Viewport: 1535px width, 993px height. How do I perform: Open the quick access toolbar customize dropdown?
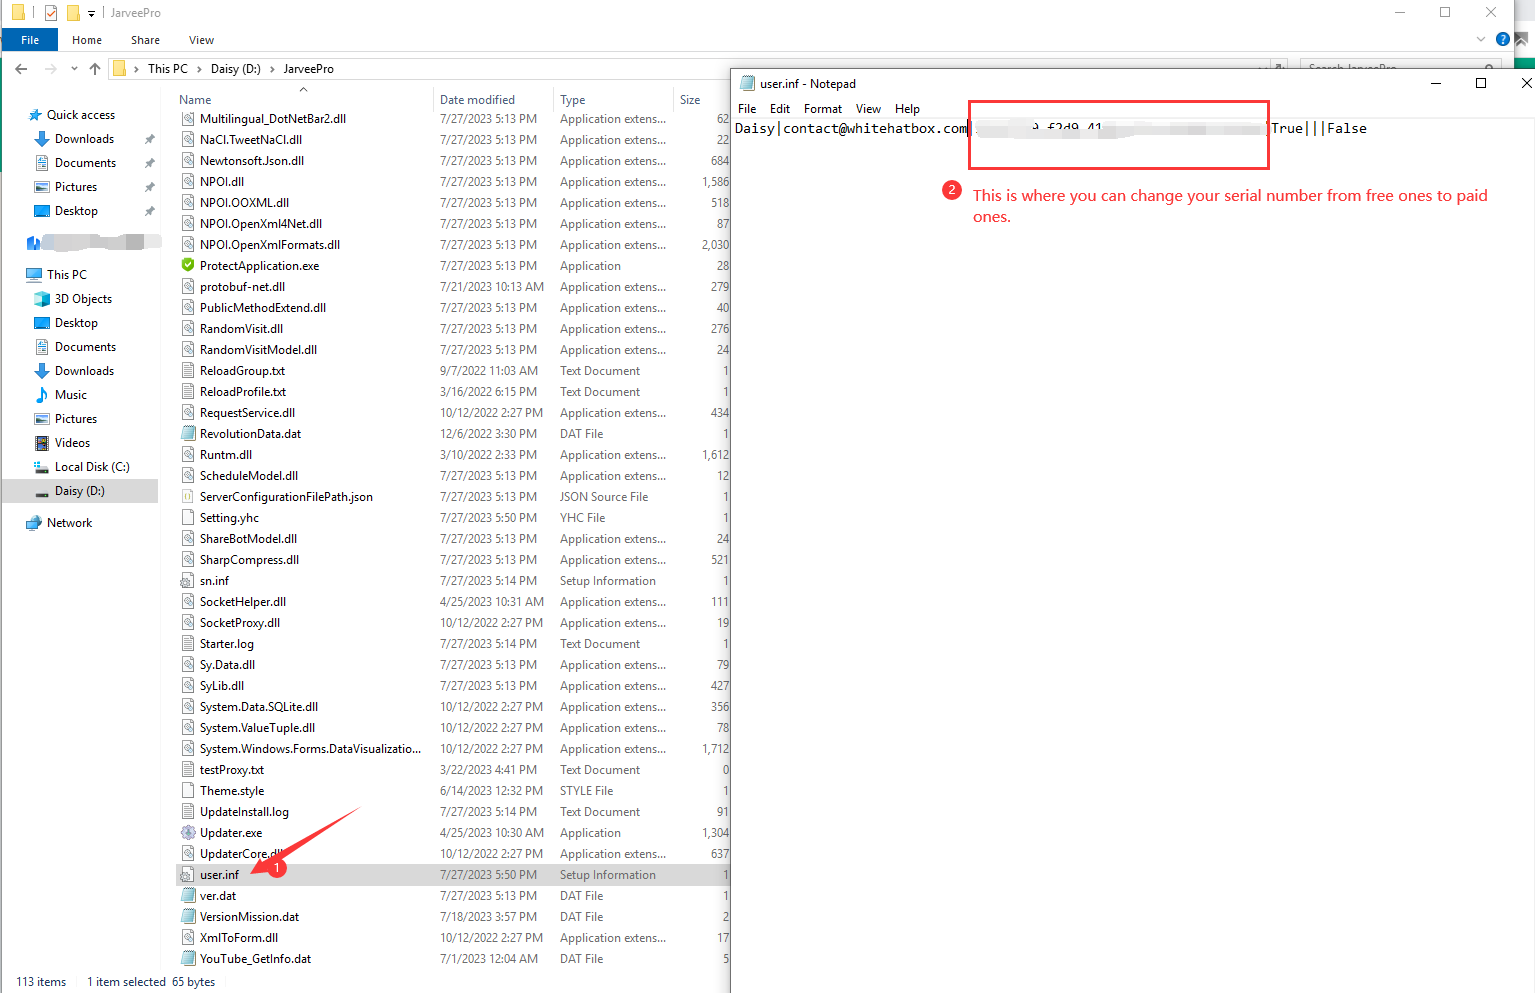(91, 13)
